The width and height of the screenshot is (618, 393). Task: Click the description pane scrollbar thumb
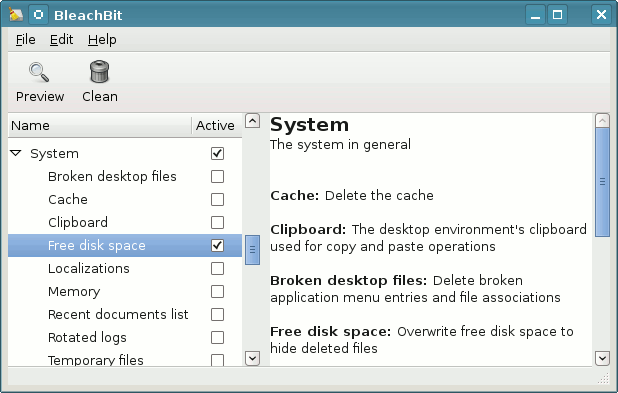tap(602, 182)
